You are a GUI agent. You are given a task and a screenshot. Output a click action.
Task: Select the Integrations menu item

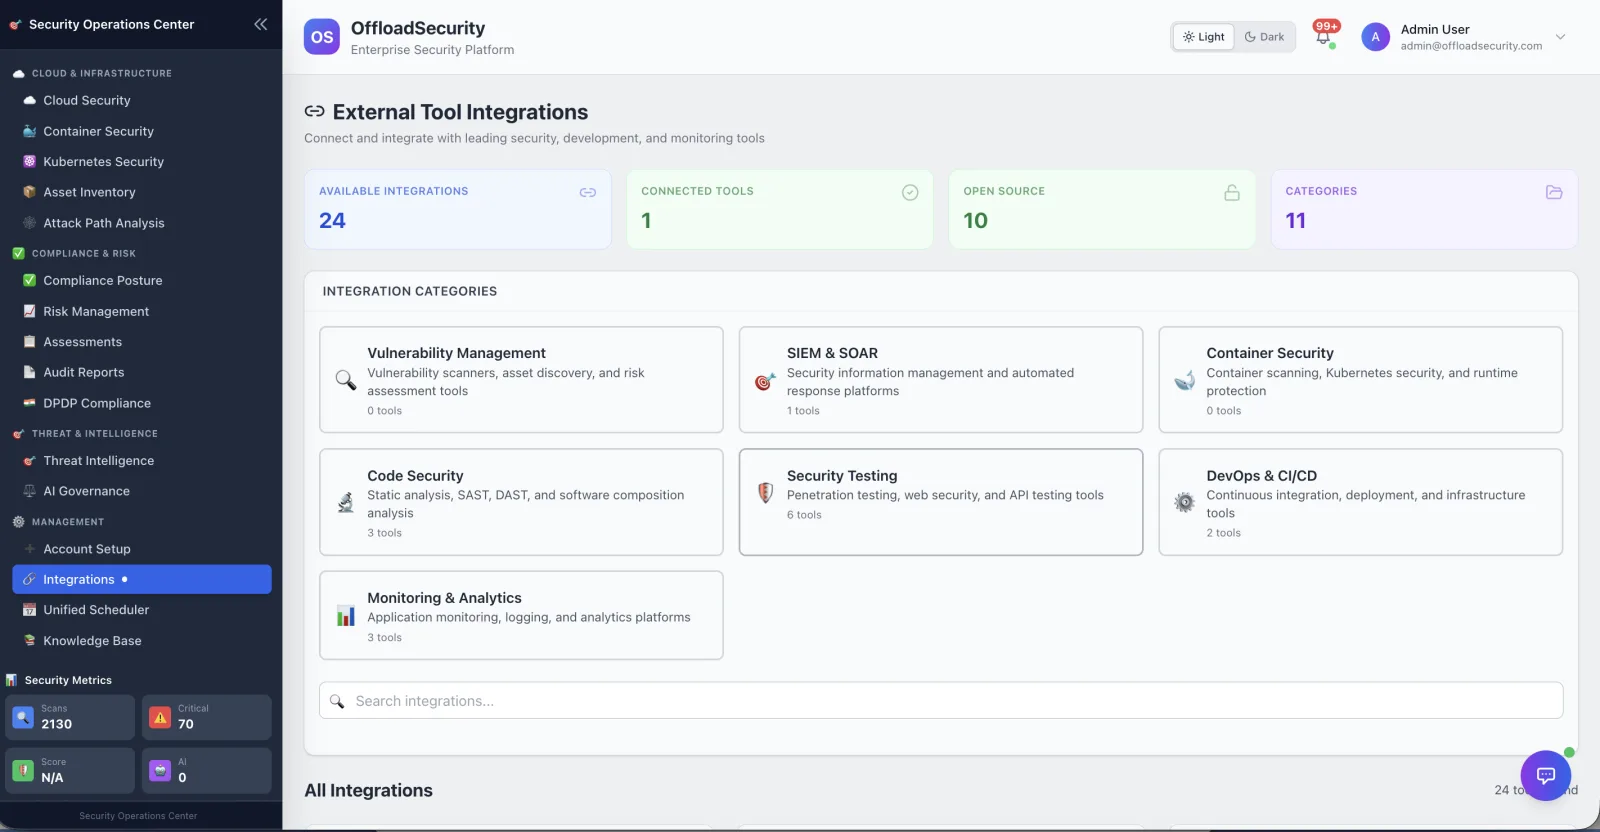(141, 579)
